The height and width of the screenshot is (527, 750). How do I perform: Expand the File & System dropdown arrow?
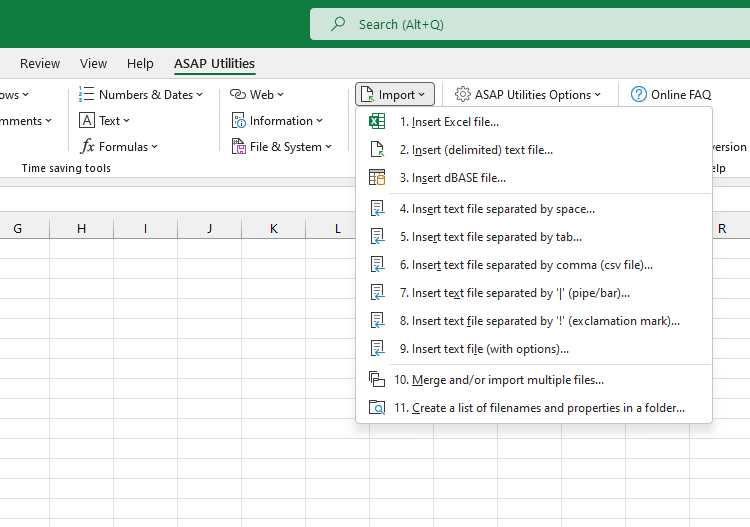(x=328, y=147)
